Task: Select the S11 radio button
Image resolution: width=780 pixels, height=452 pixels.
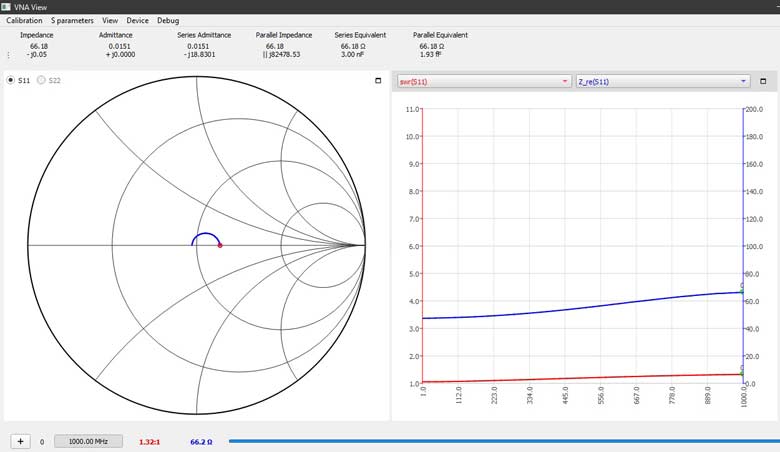Action: tap(10, 80)
